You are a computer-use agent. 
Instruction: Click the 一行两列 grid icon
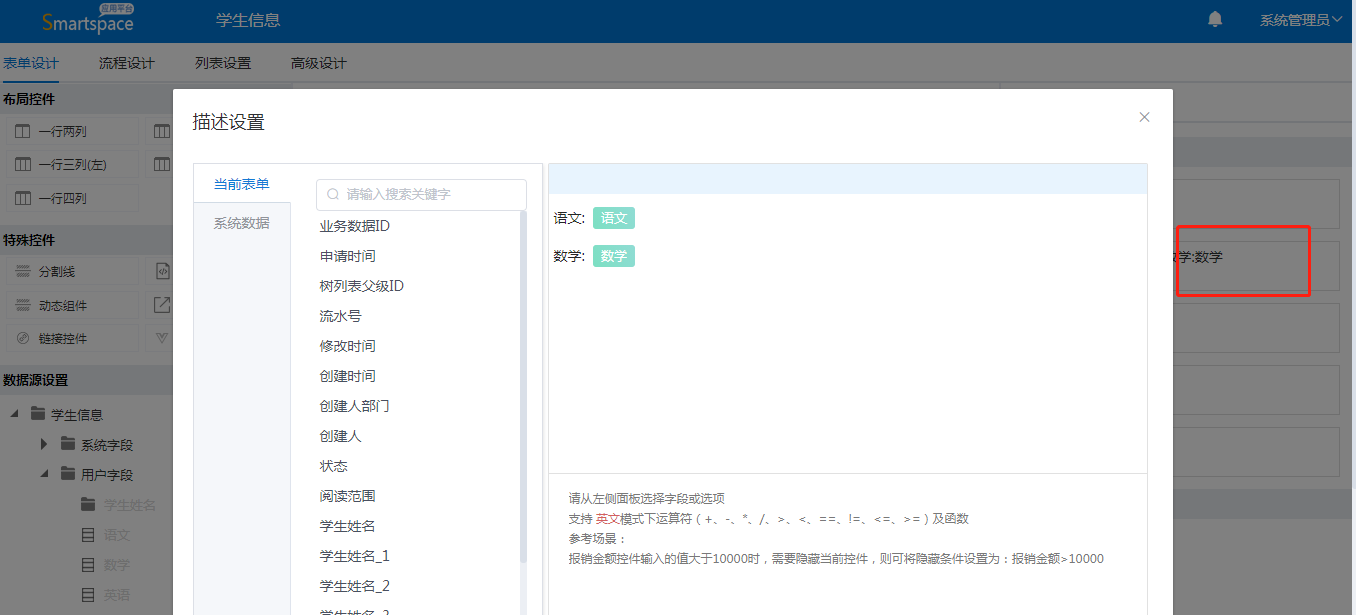coord(23,131)
